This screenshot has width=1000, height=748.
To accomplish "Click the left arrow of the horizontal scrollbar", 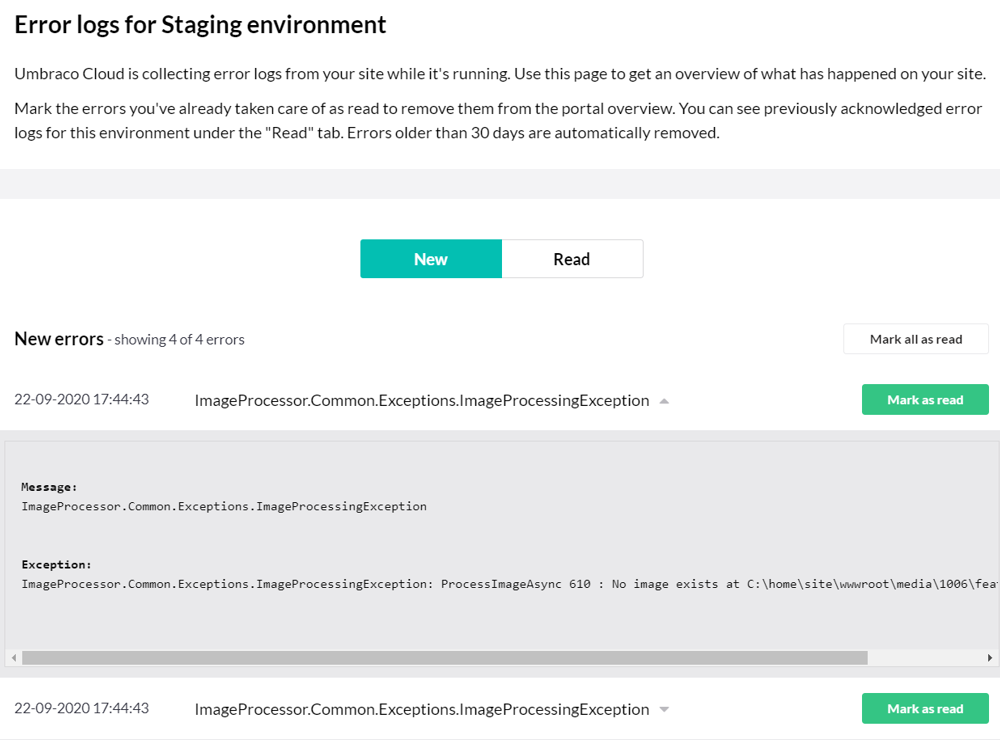I will click(13, 658).
